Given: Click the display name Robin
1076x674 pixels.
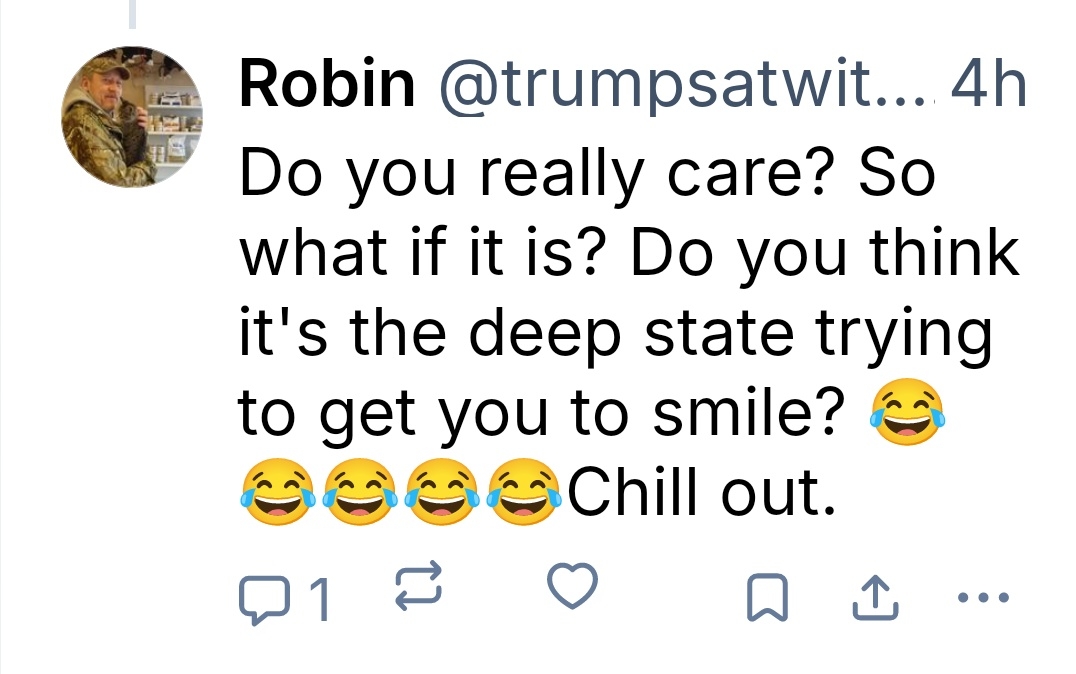Looking at the screenshot, I should [x=326, y=88].
